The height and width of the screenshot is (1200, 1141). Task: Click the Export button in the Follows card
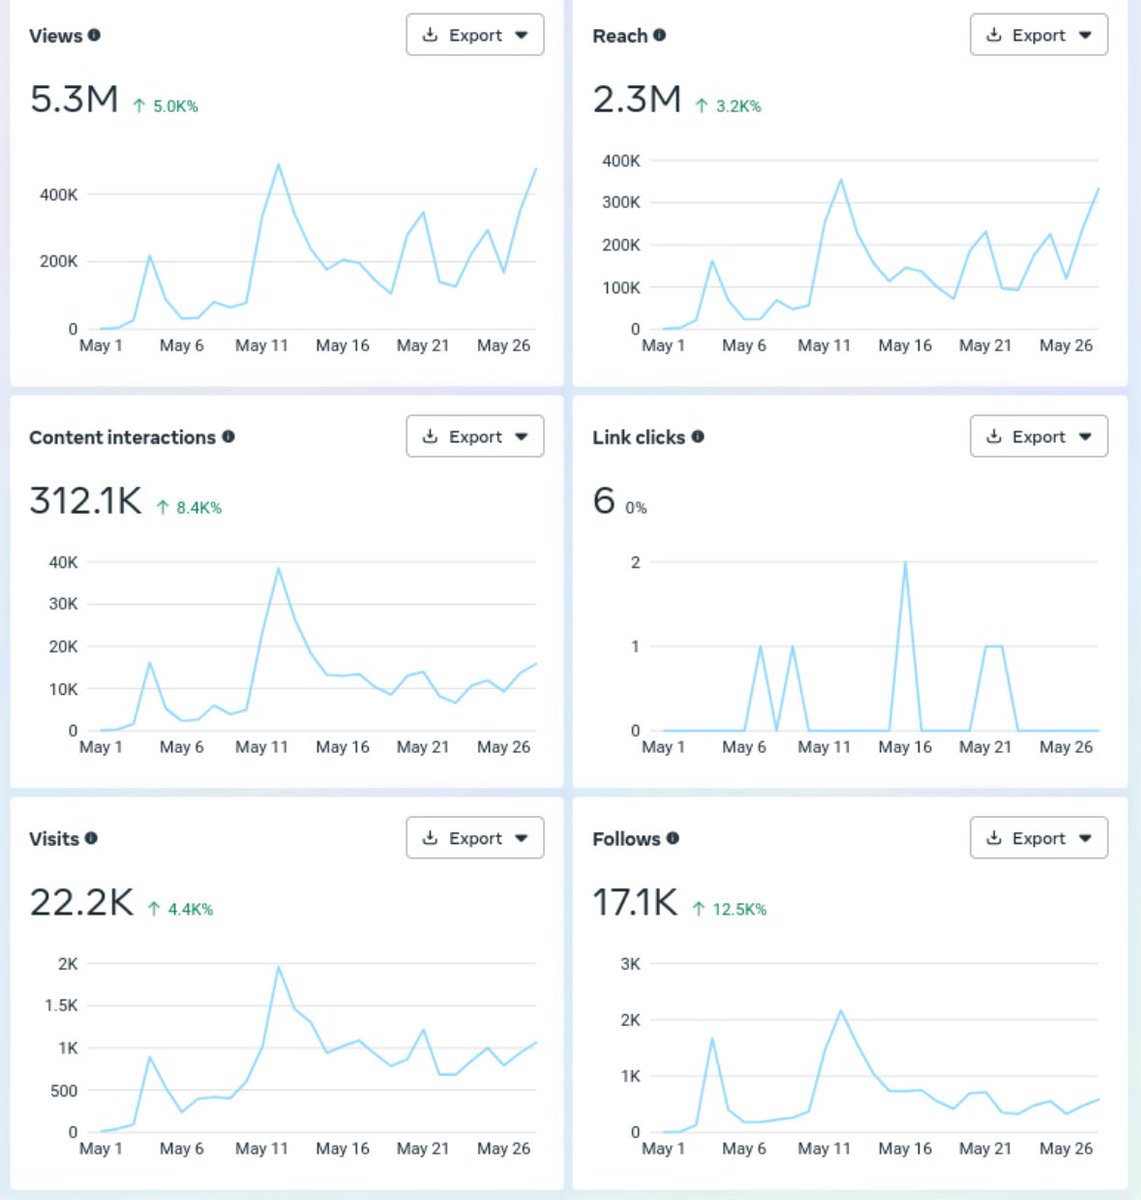click(1039, 838)
